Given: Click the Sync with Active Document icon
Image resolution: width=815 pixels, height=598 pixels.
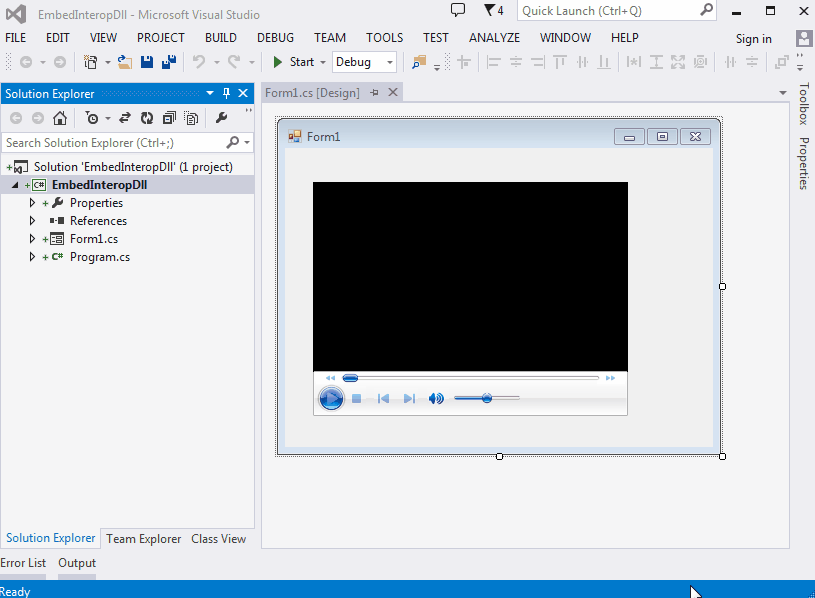Looking at the screenshot, I should 125,118.
